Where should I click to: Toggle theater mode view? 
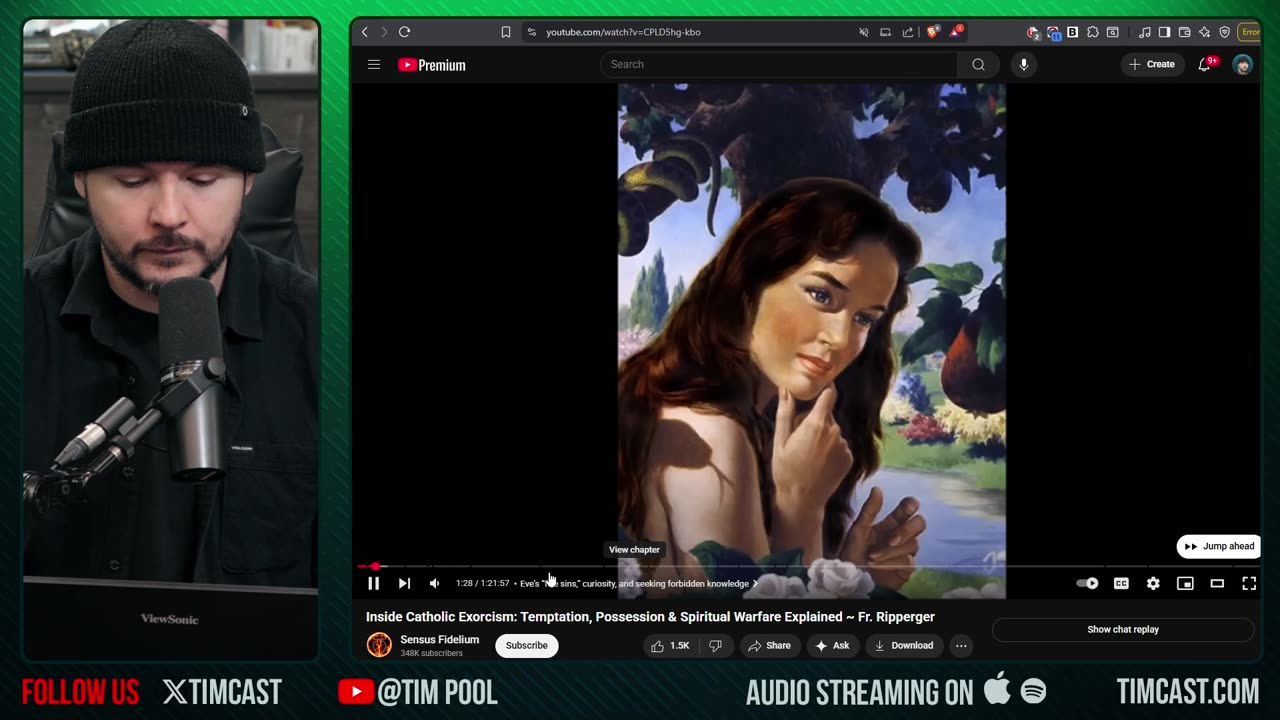[1217, 583]
